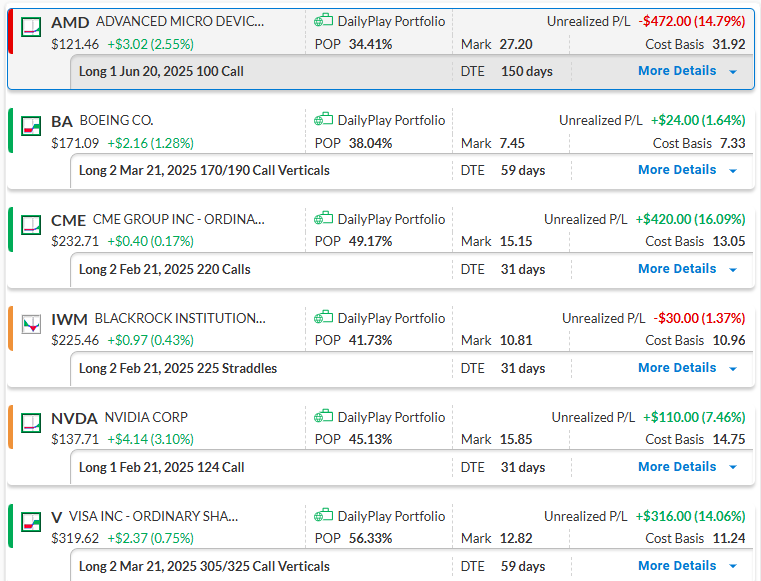
Task: Click the portfolio icon in the V row
Action: point(323,515)
